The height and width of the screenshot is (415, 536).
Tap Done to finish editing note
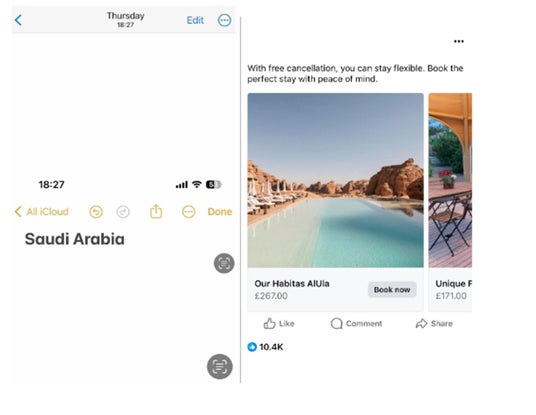220,212
